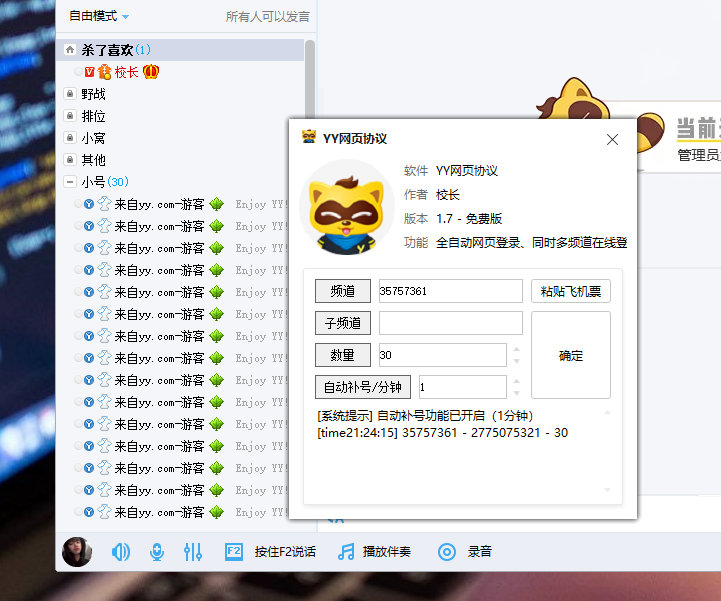
Task: Decrease the quantity spinner down arrow
Action: (x=516, y=361)
